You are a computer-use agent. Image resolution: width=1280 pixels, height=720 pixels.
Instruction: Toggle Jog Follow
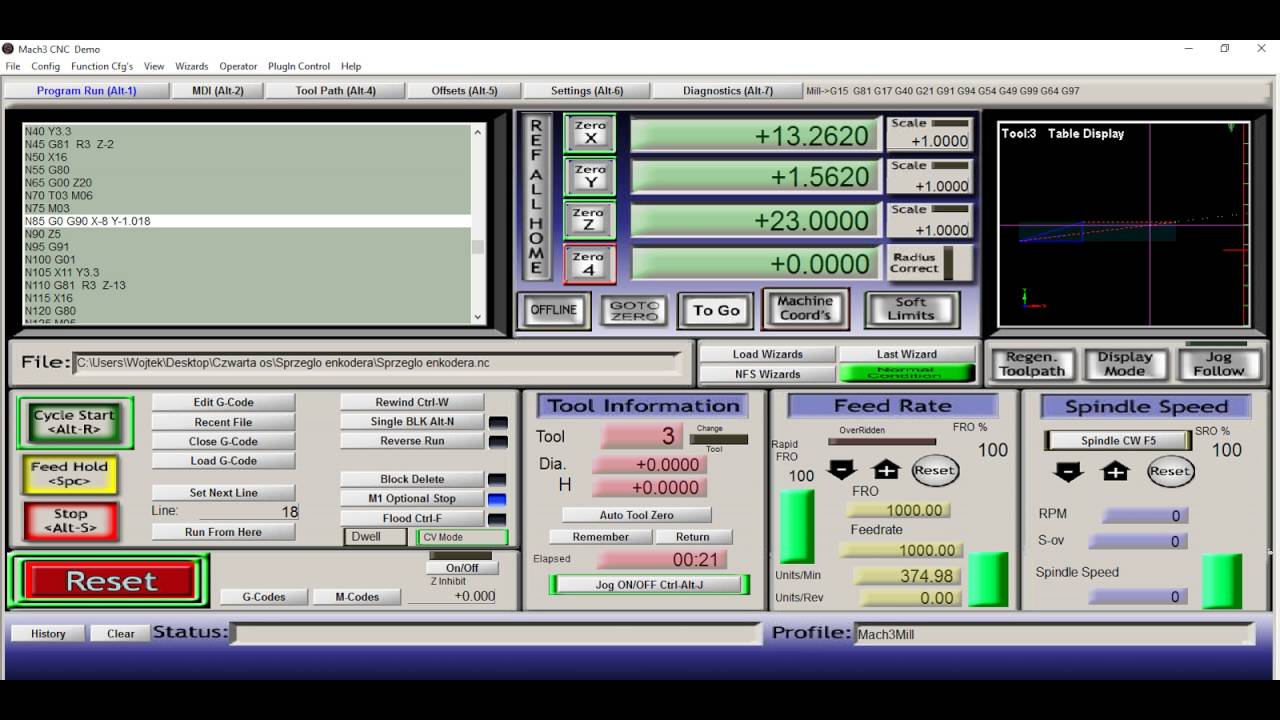[1218, 364]
